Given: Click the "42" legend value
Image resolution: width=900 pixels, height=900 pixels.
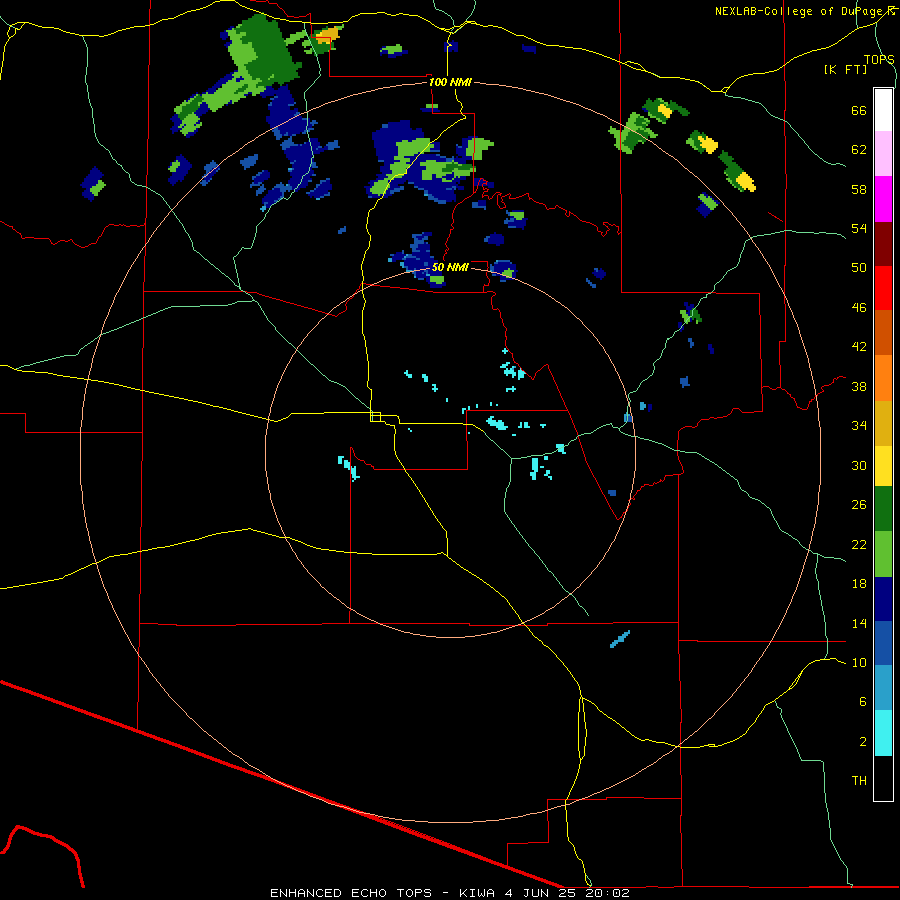Looking at the screenshot, I should (x=859, y=347).
